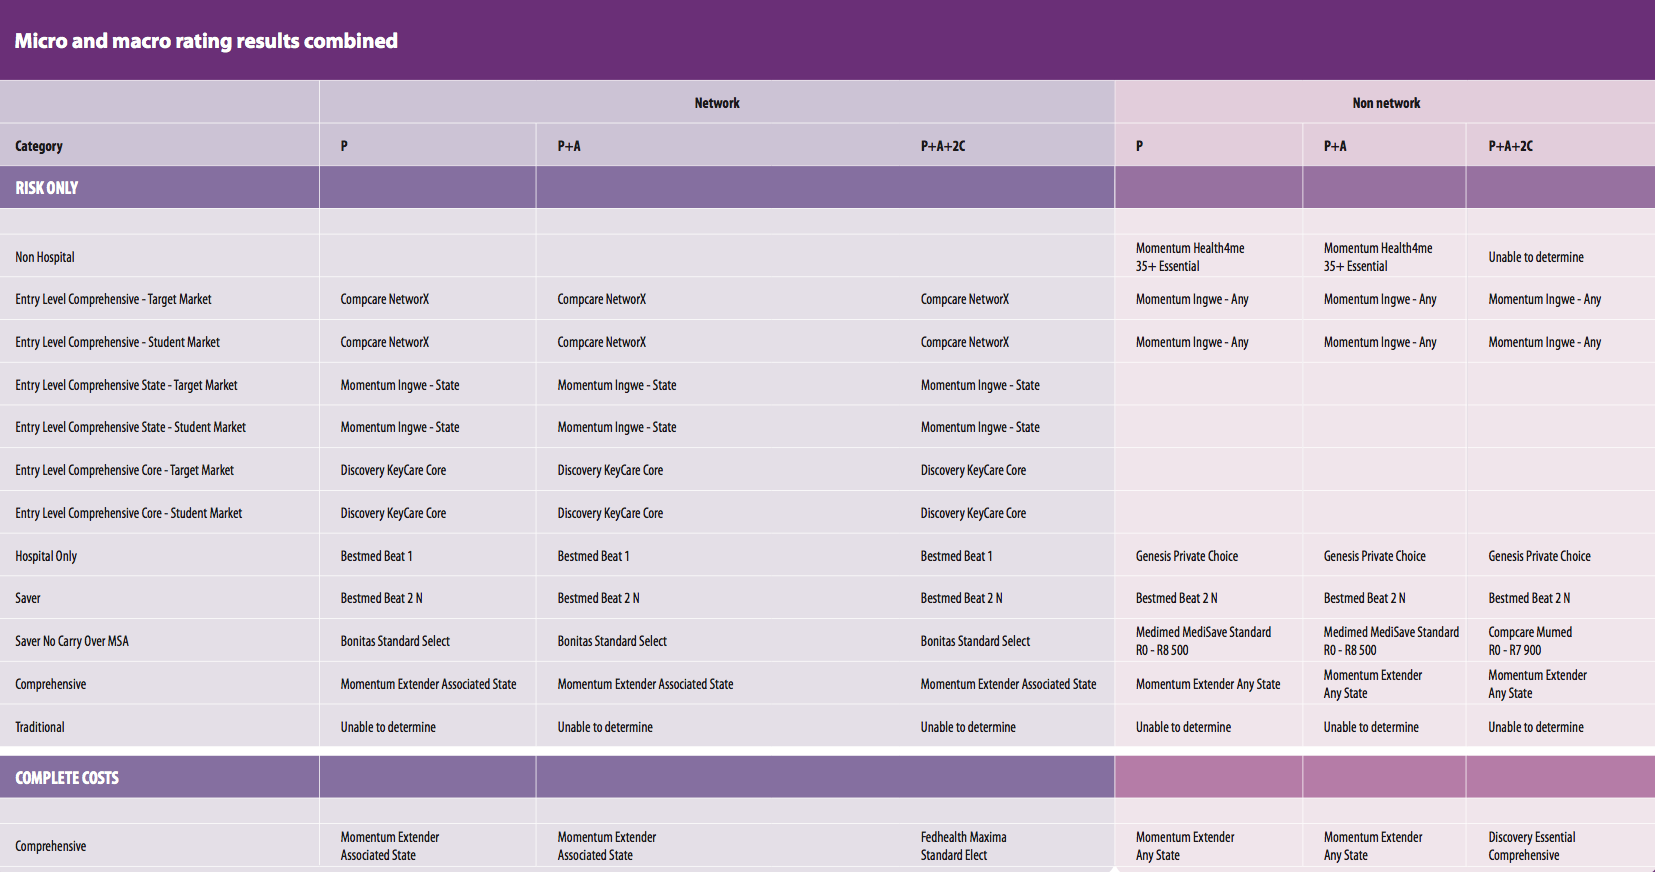Viewport: 1655px width, 872px height.
Task: Click the "Category" column header
Action: tap(39, 146)
